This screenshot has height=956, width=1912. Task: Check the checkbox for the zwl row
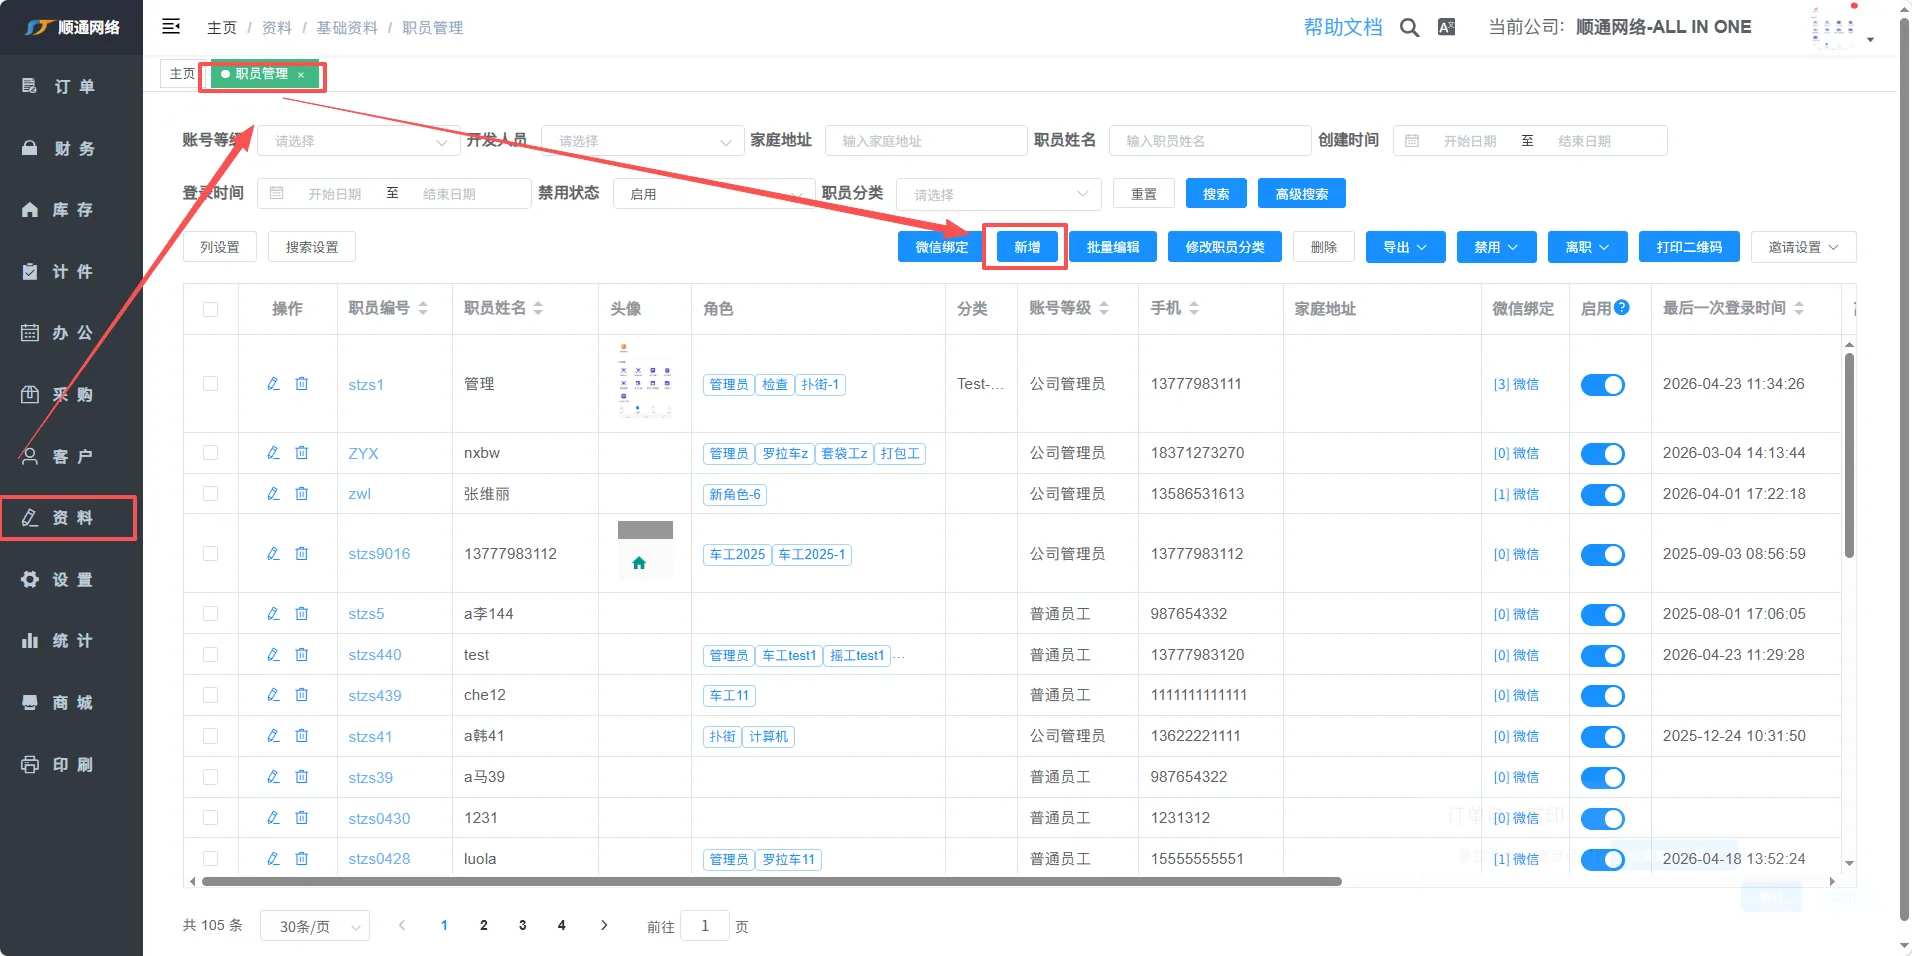pos(210,494)
